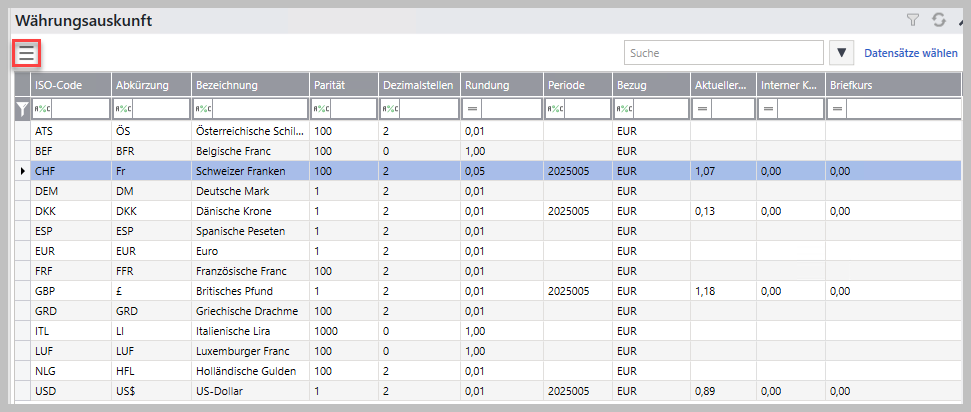
Task: Open the Dezimalstellen filter operator icon
Action: point(390,109)
